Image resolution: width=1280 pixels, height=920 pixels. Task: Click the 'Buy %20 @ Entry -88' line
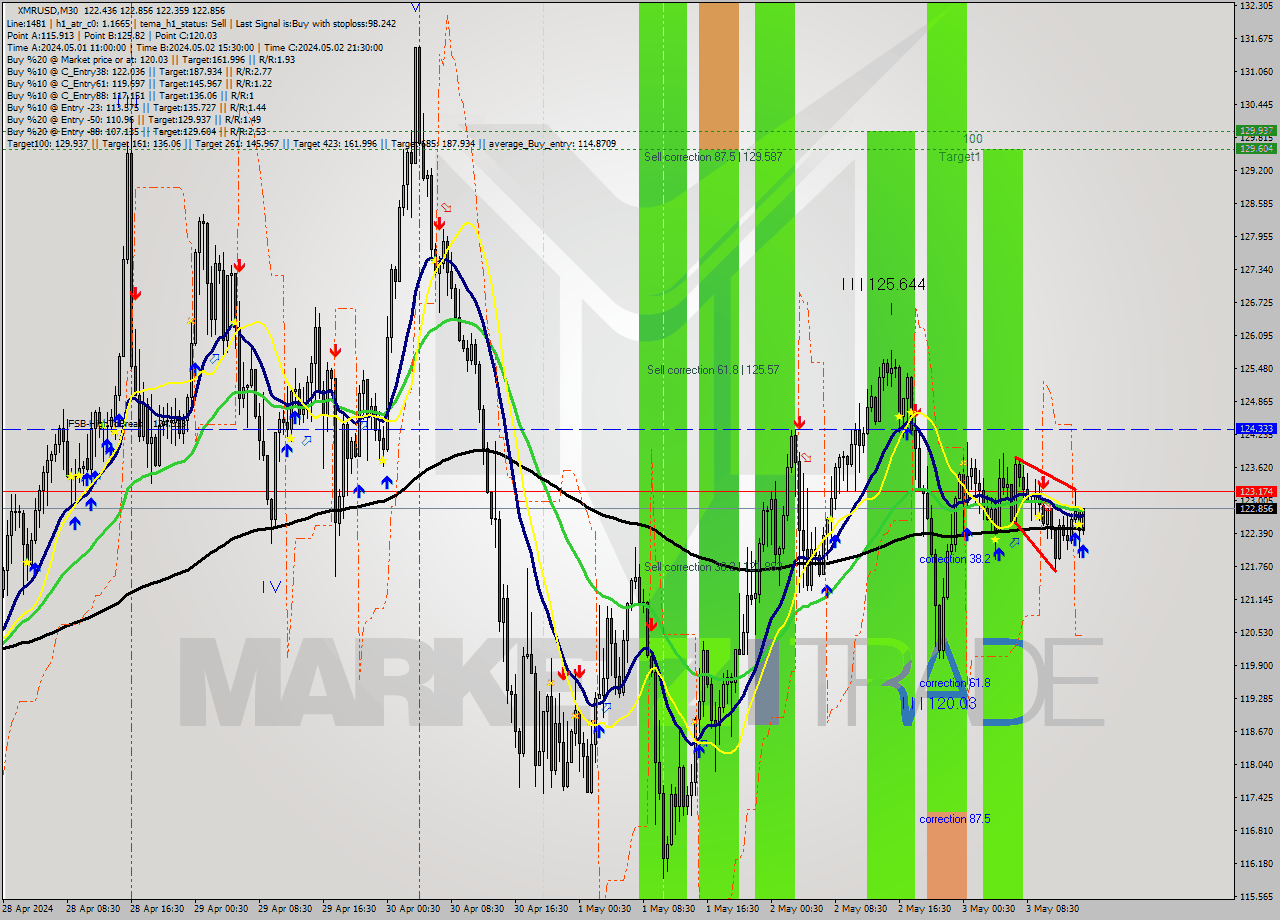click(136, 131)
